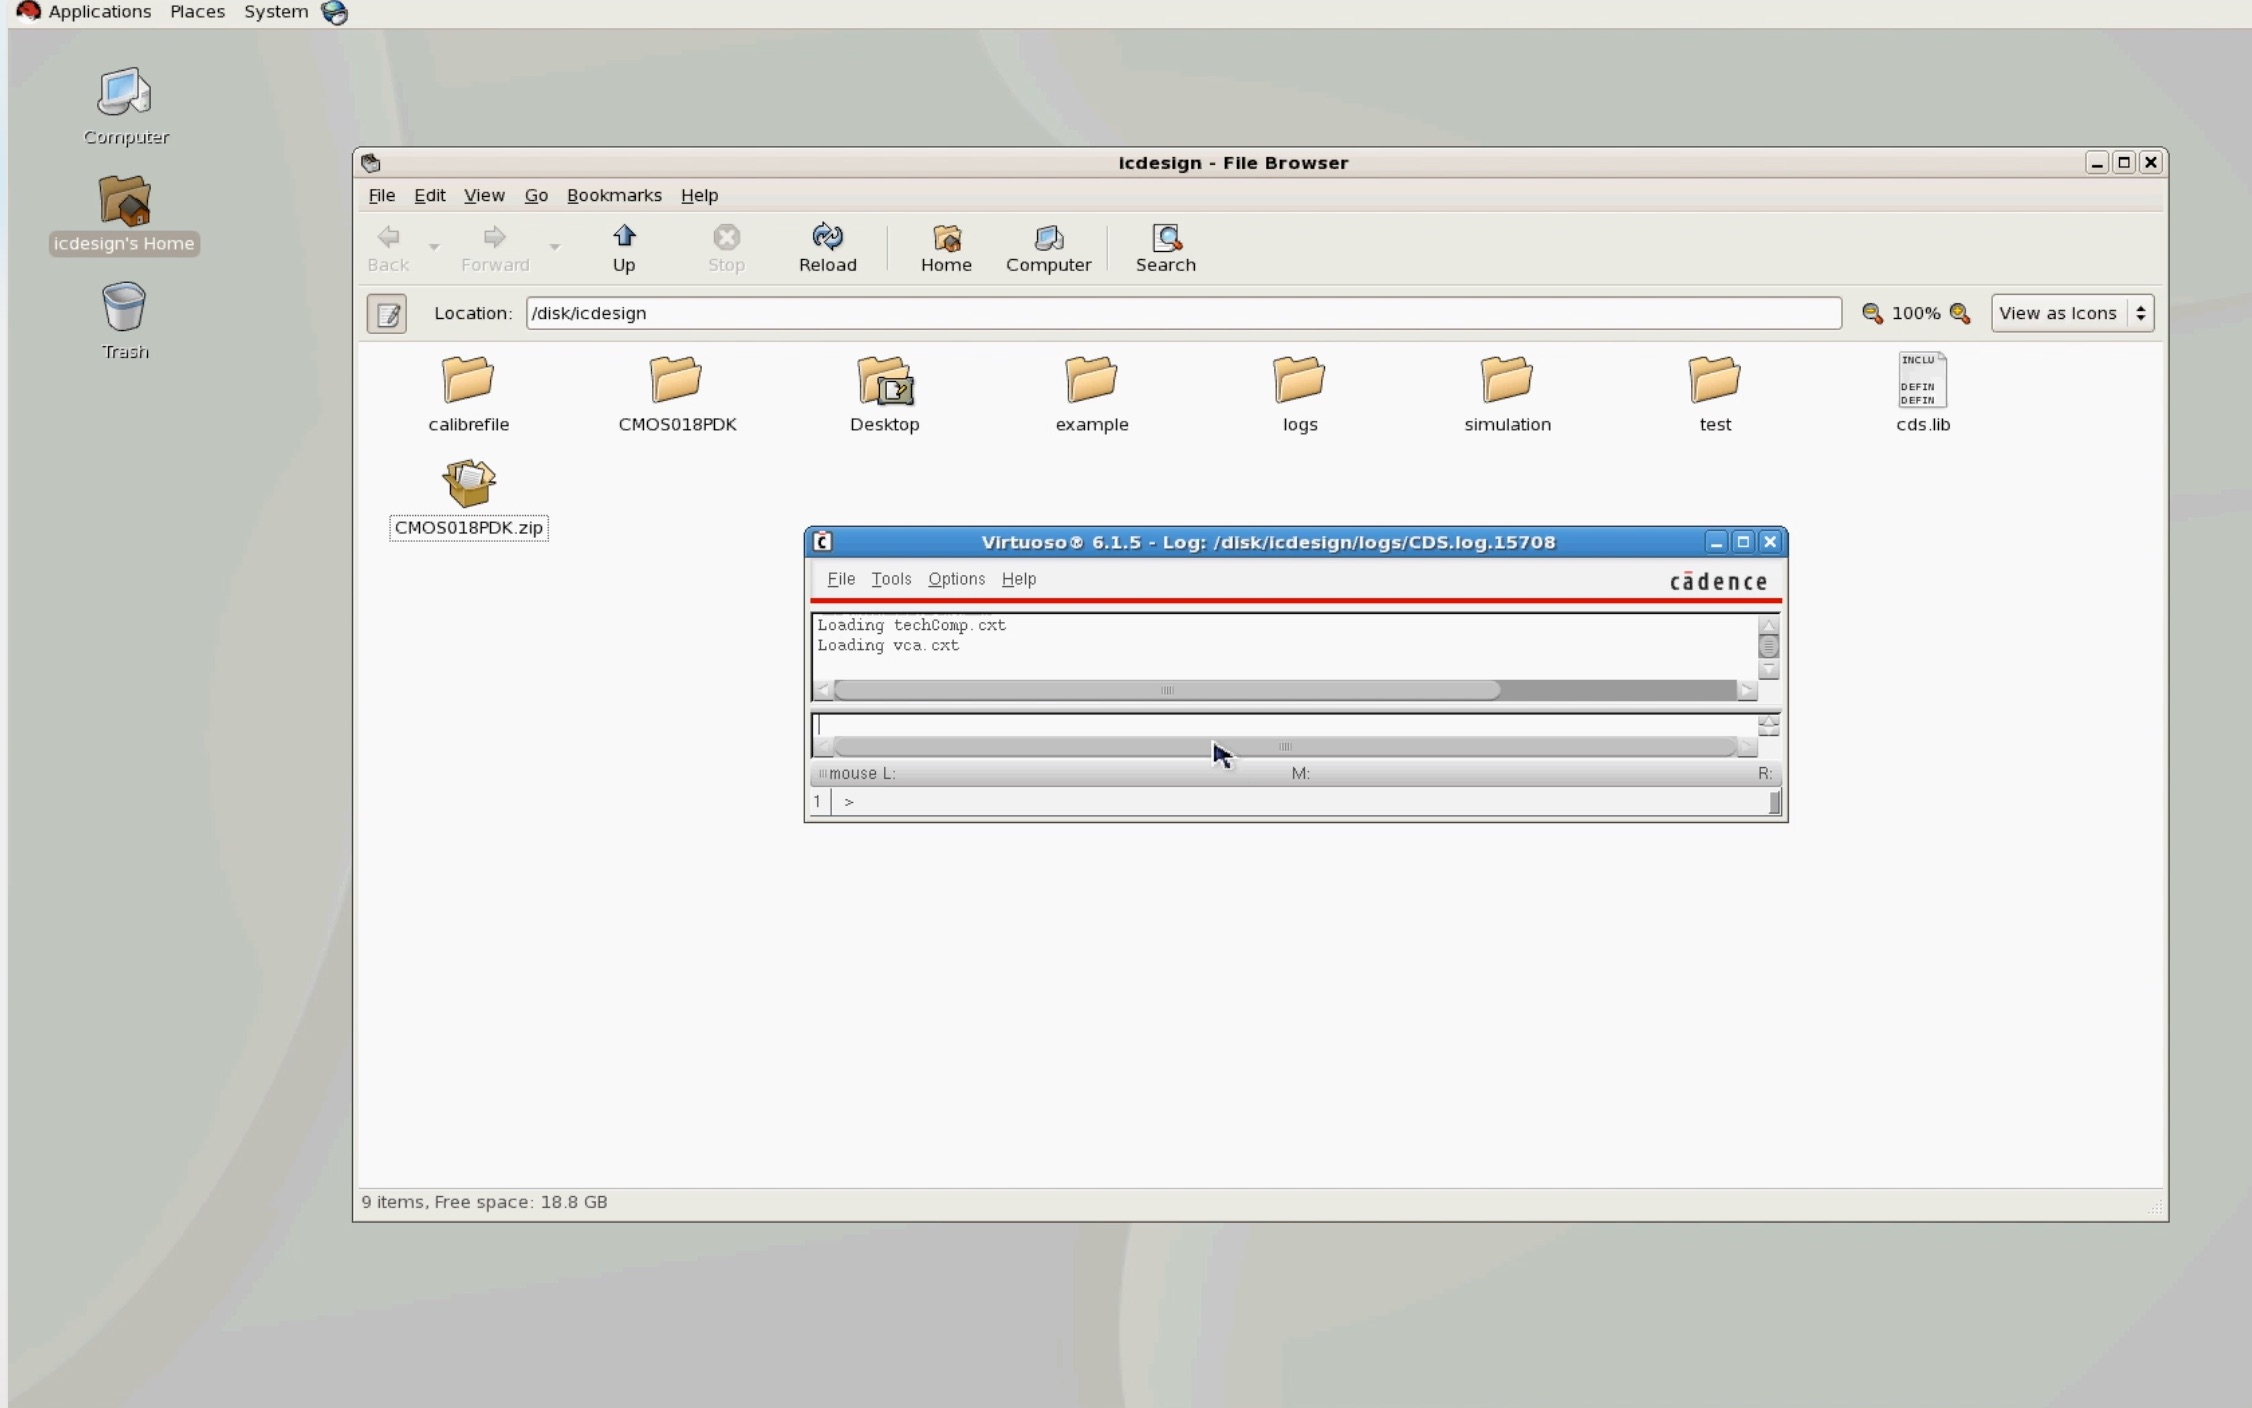
Task: Click the zoom out magnifier icon
Action: pyautogui.click(x=1872, y=314)
